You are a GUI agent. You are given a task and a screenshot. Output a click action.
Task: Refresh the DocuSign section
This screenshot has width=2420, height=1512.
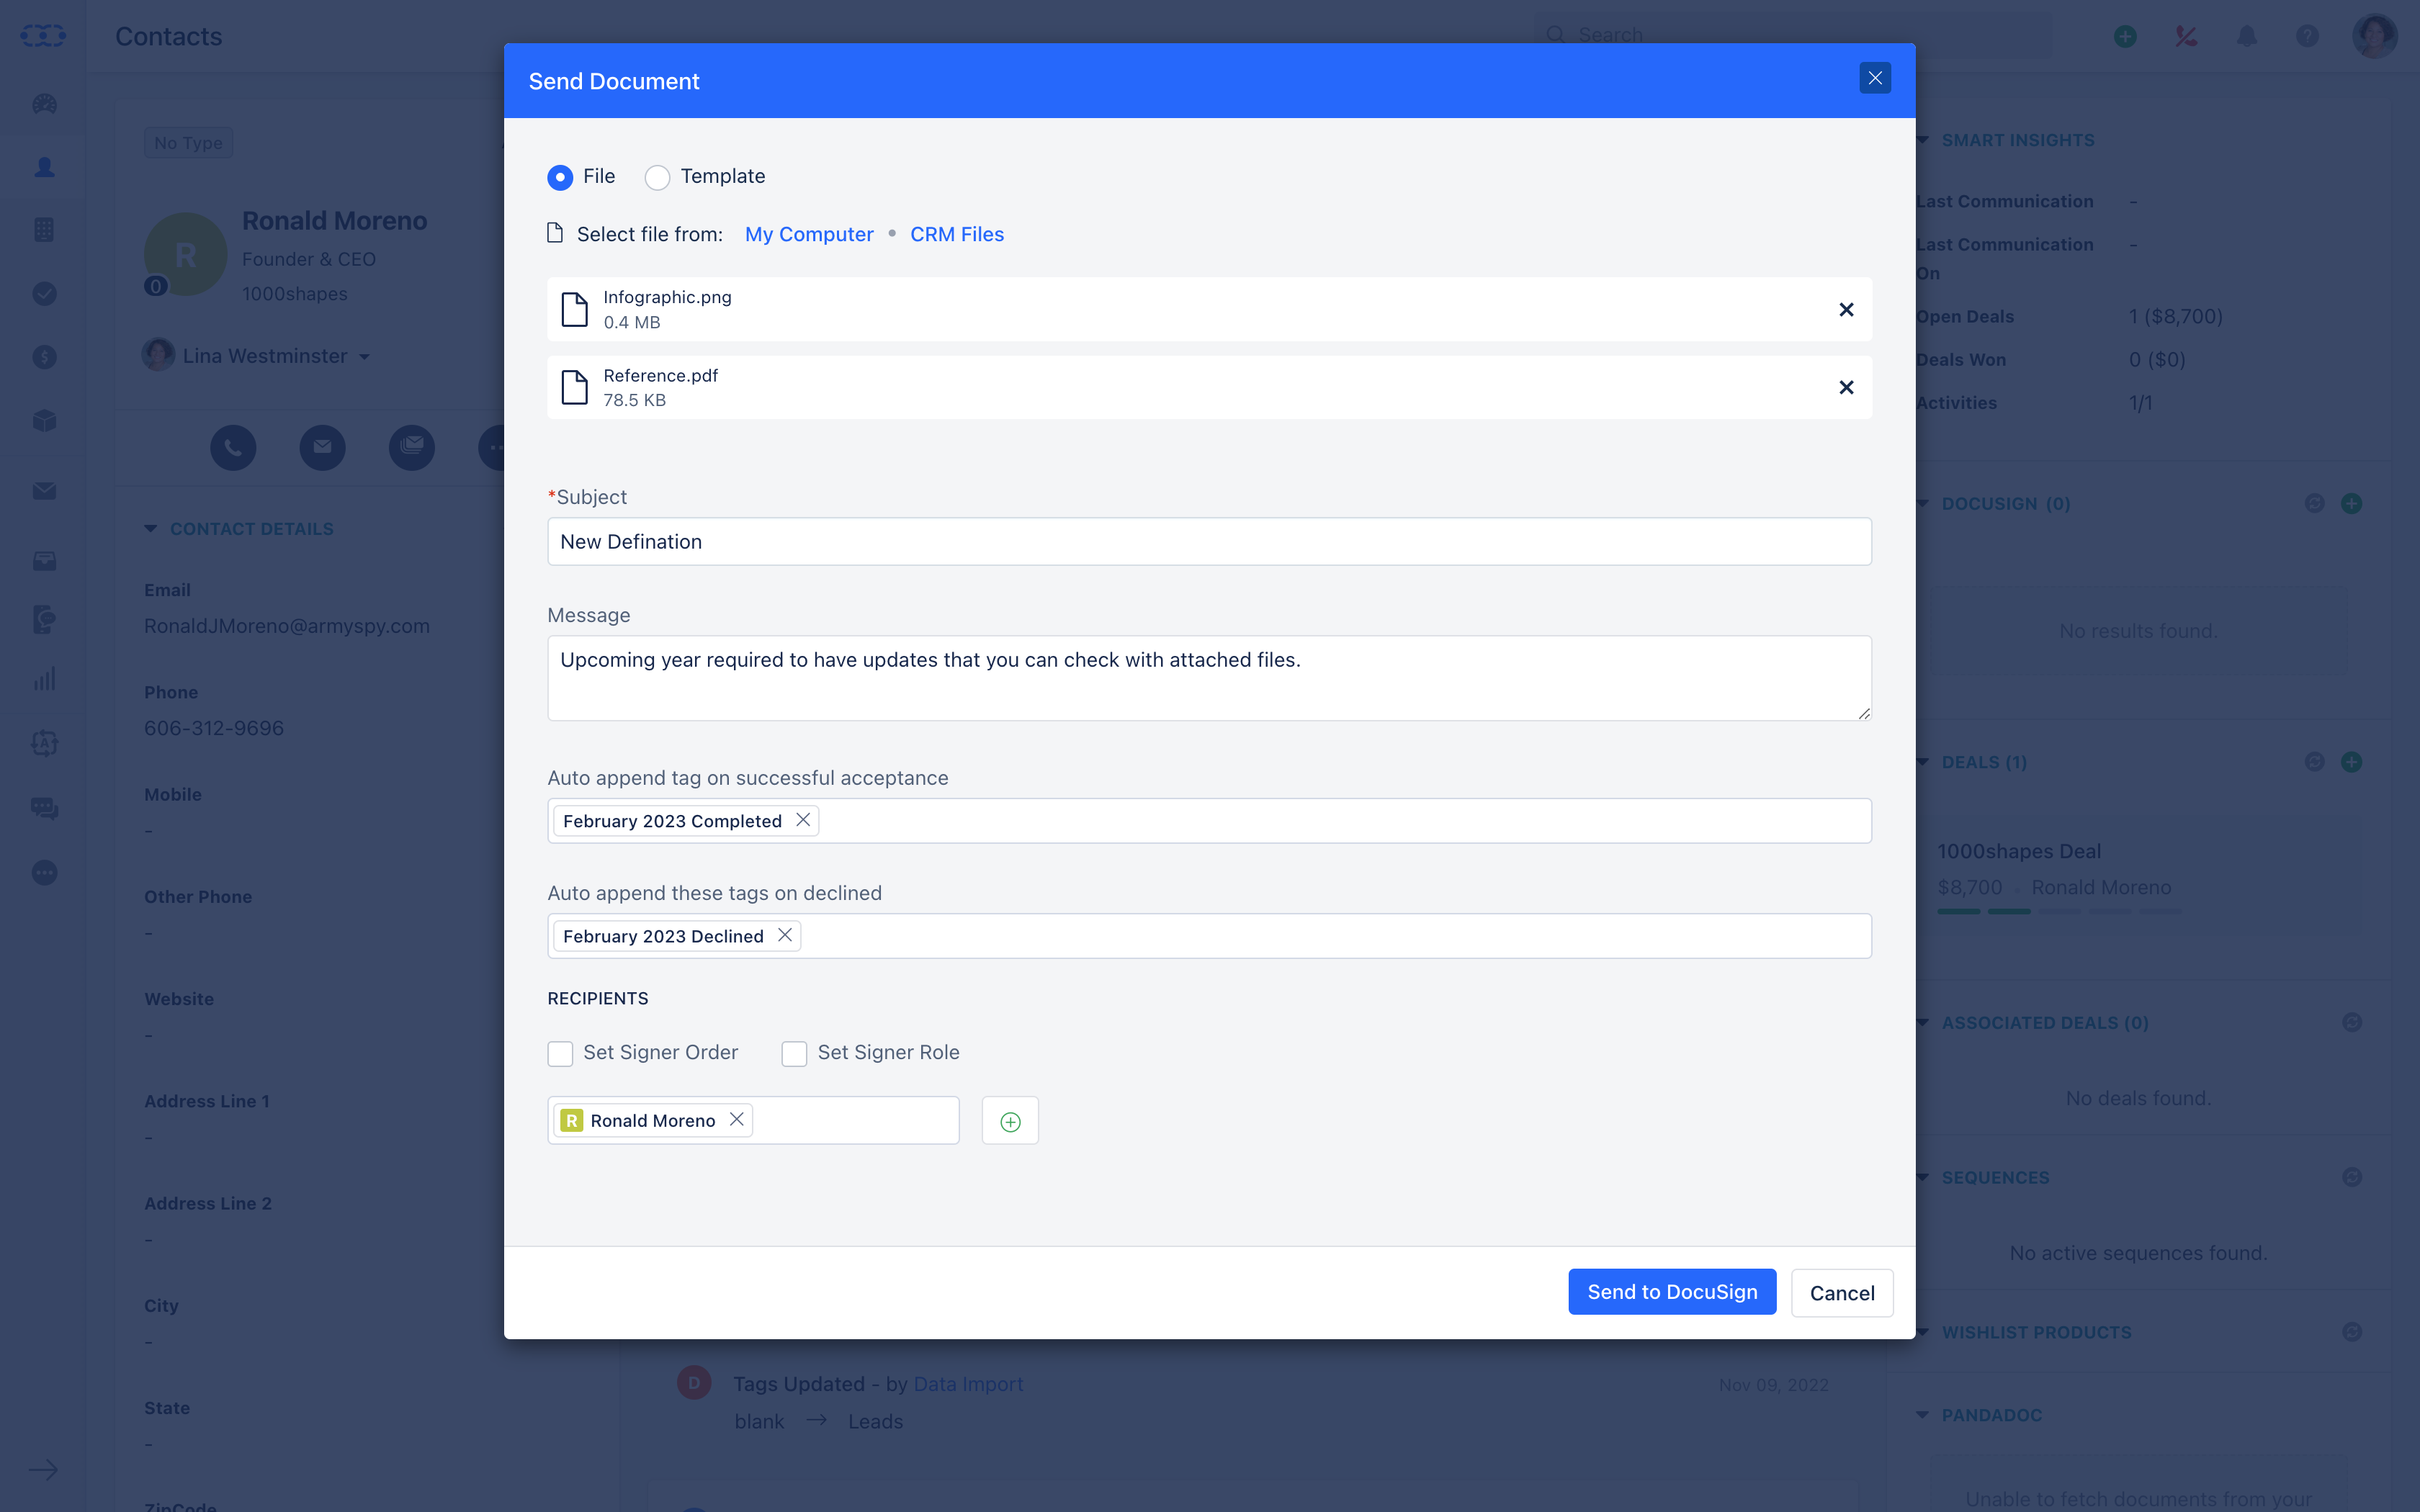coord(2314,503)
